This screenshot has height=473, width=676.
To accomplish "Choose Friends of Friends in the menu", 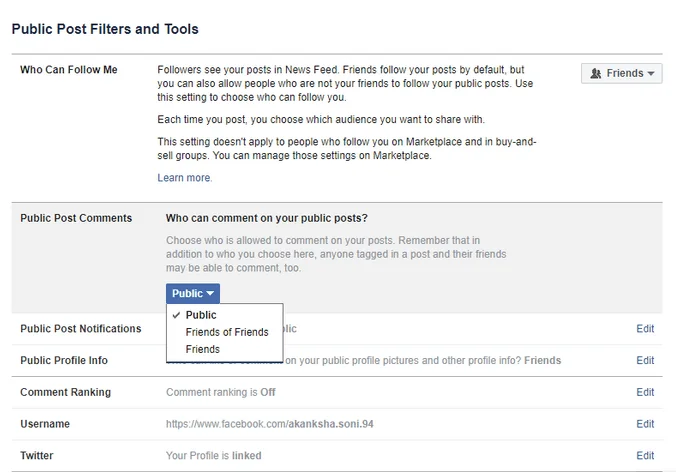I will [x=227, y=332].
